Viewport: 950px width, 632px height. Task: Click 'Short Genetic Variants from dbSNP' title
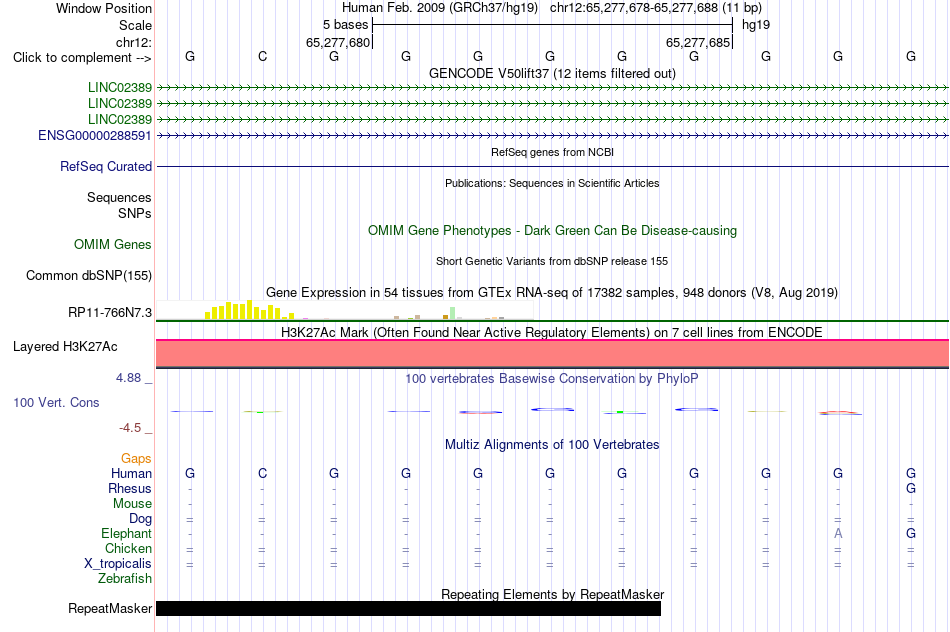(x=552, y=261)
